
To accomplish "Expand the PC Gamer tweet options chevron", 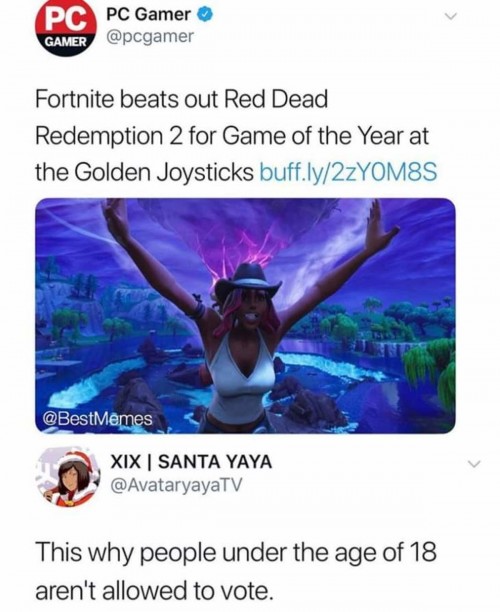I will [x=451, y=16].
